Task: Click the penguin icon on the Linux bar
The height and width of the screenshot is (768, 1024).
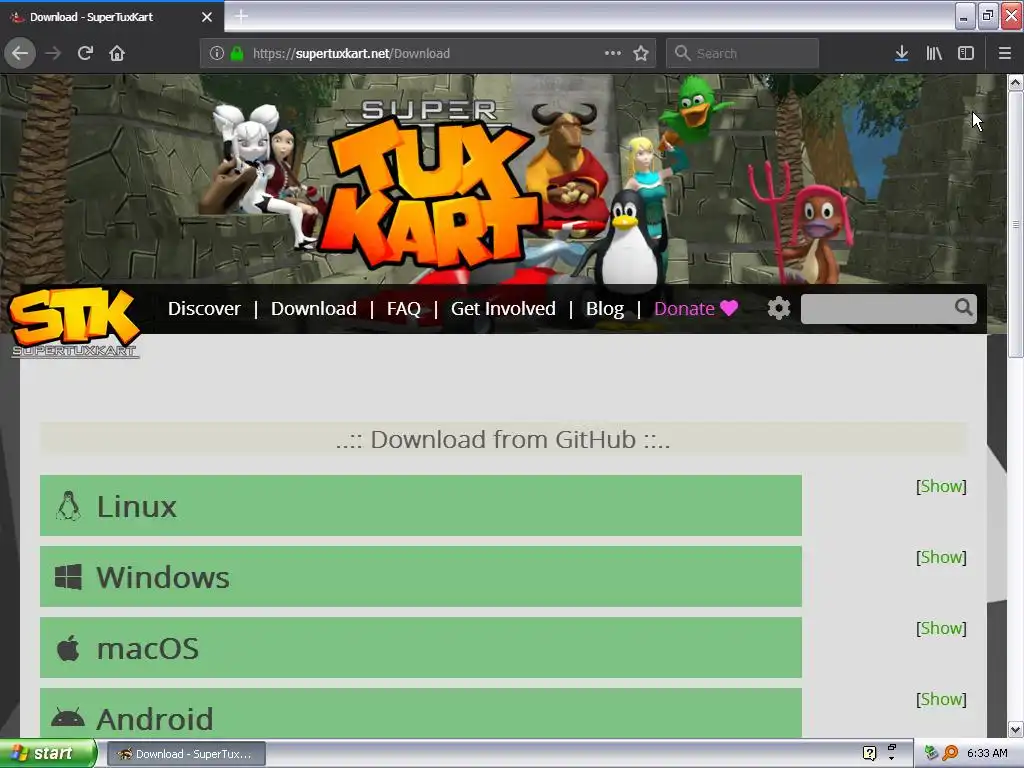Action: pos(68,506)
